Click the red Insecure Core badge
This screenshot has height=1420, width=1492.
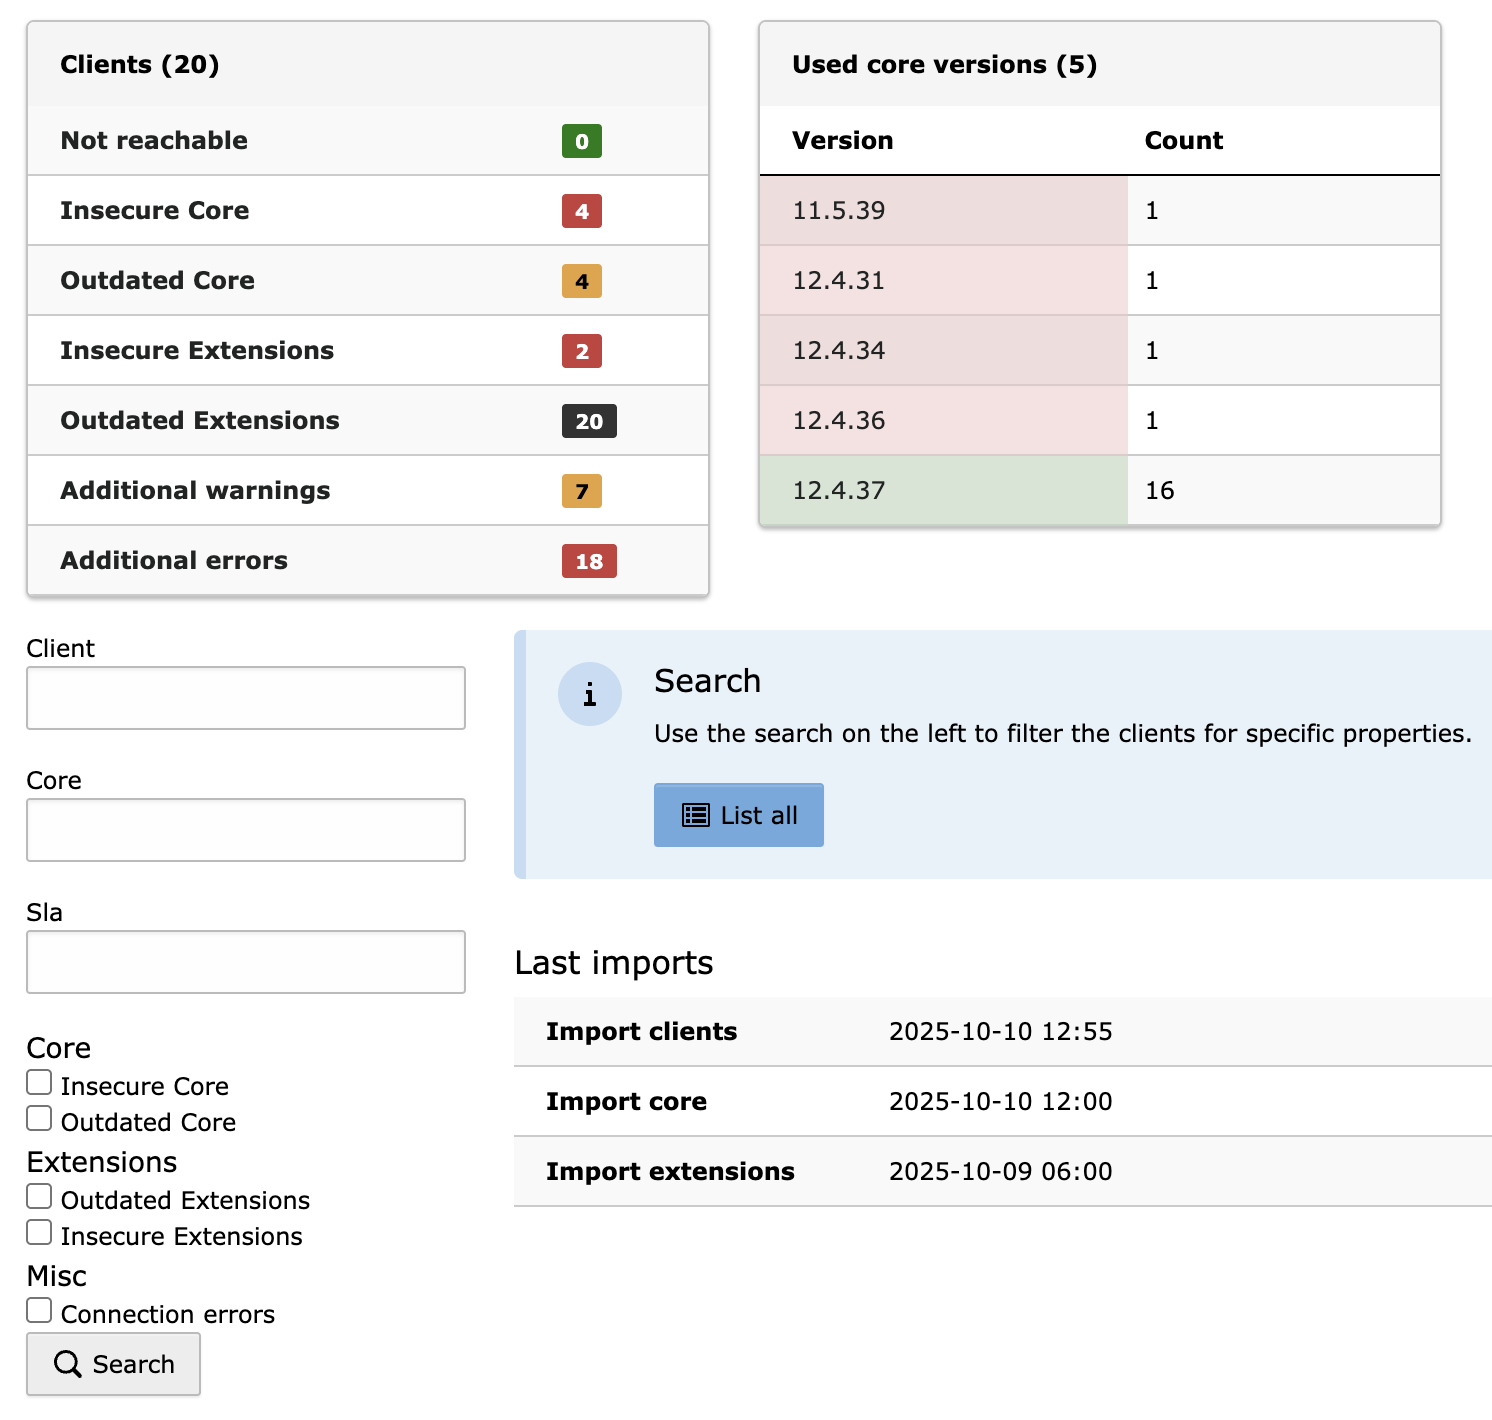(581, 211)
